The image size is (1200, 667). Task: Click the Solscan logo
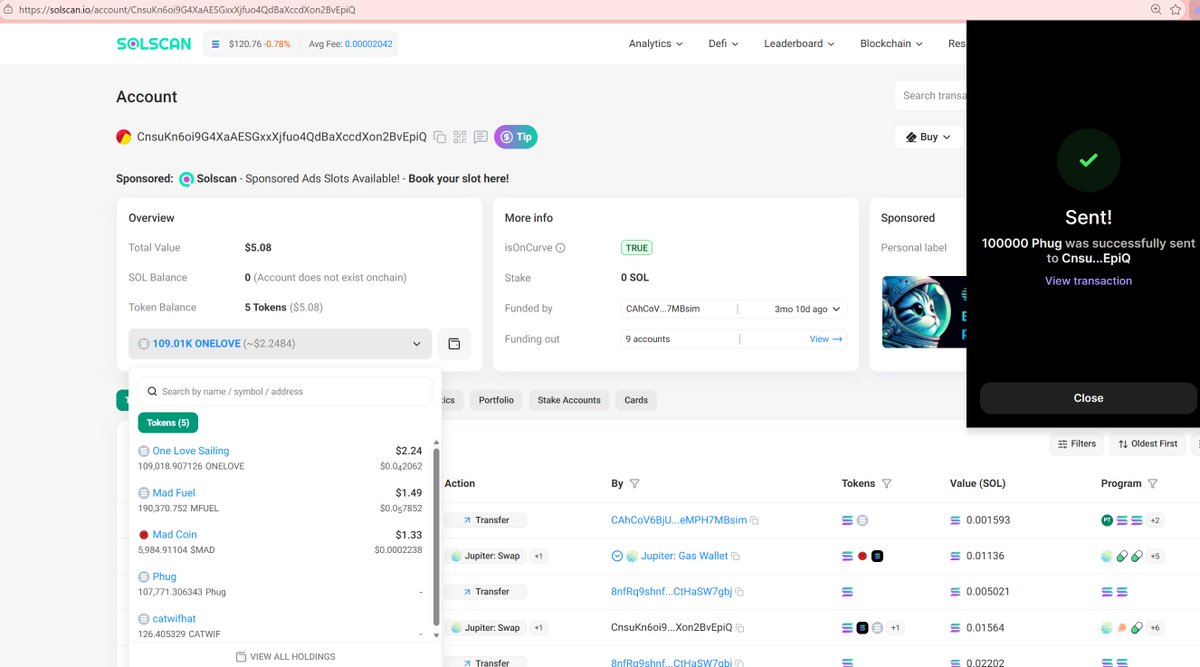coord(154,44)
